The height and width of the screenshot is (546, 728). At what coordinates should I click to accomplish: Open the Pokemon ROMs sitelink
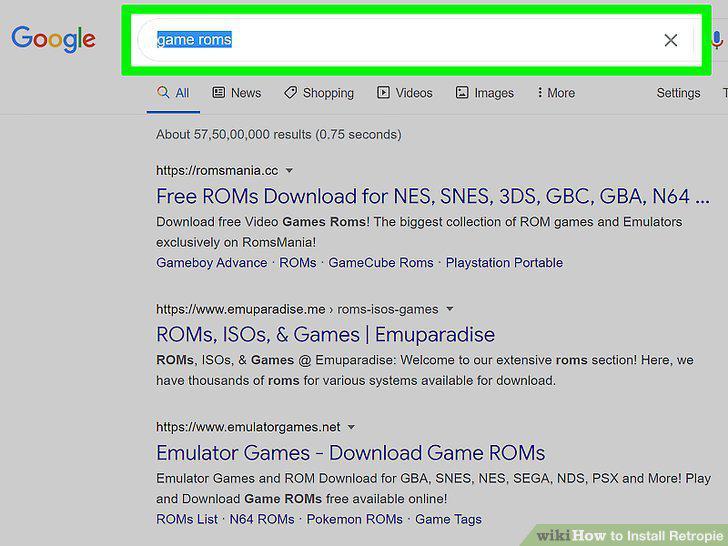click(355, 519)
